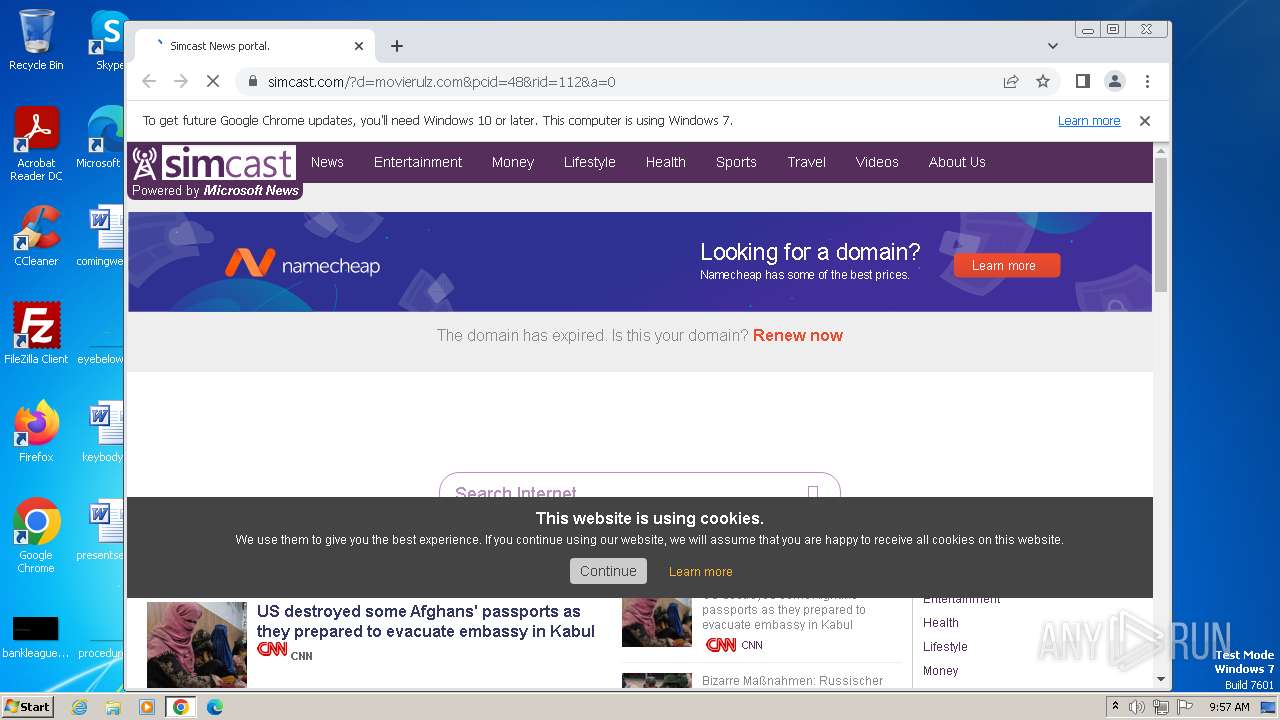Dismiss the Chrome update notice
Screen dimensions: 1280x720
point(1145,121)
